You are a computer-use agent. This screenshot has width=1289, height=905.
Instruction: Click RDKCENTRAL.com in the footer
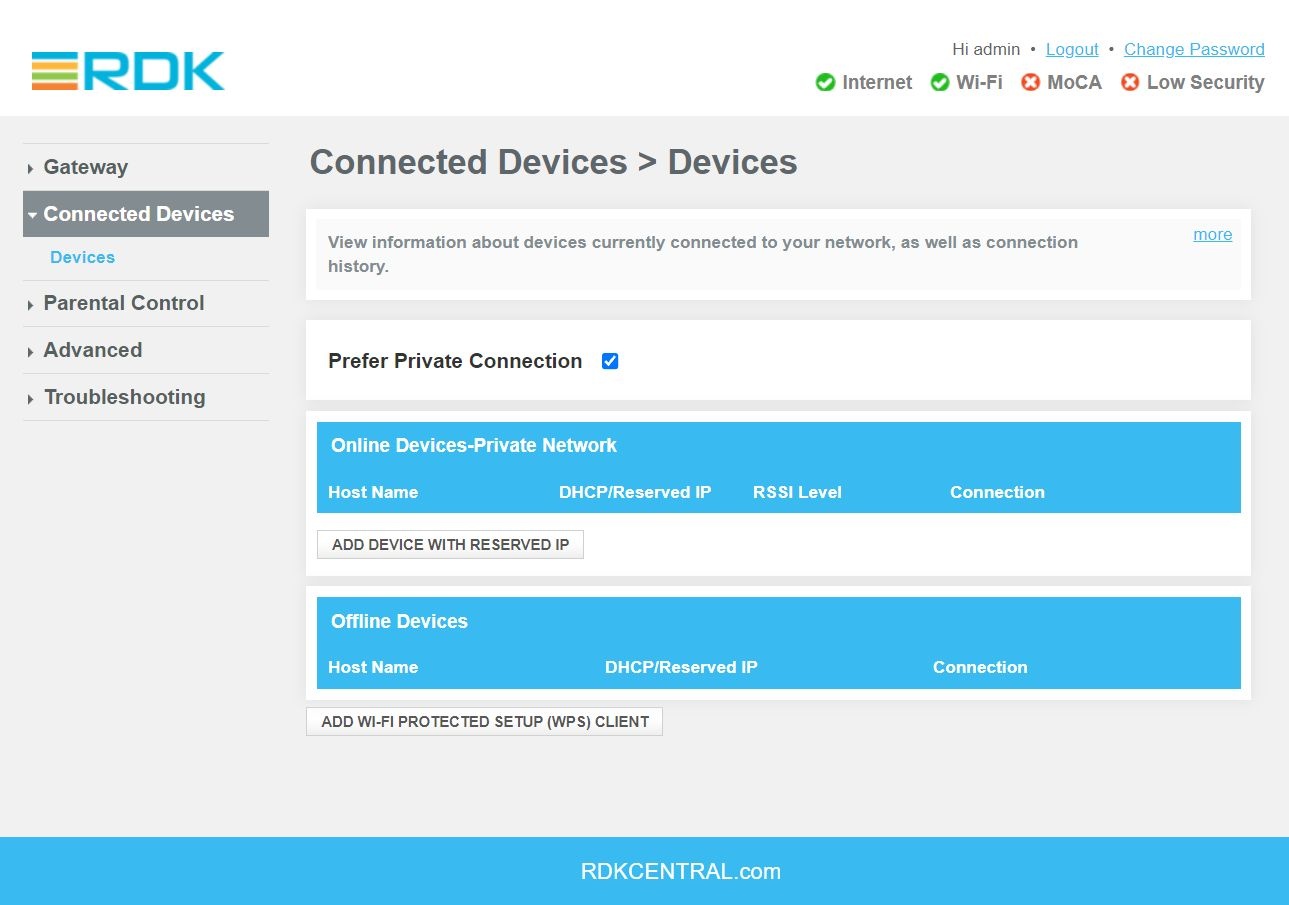682,870
